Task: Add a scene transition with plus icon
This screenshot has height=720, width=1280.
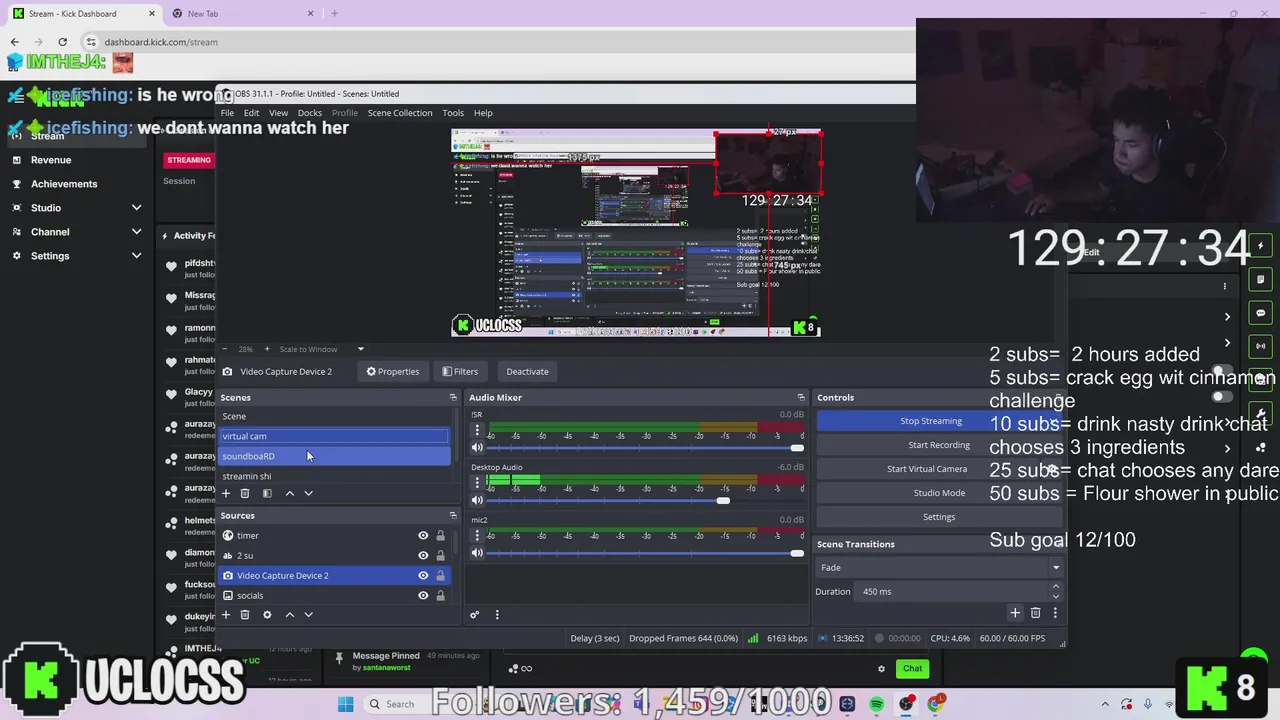Action: point(1015,613)
